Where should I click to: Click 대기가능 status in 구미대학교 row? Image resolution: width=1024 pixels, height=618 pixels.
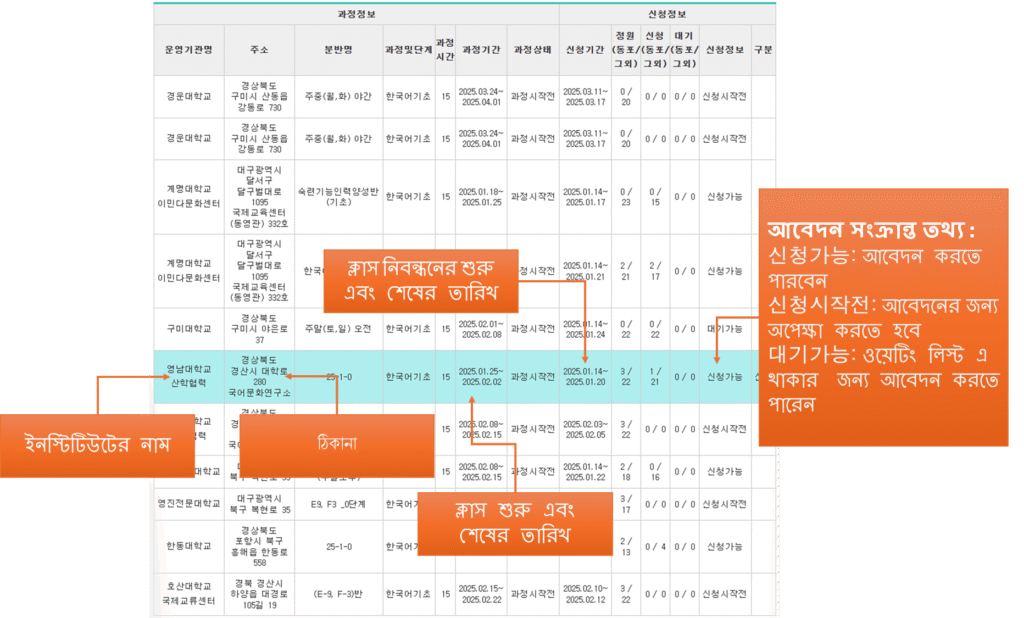[x=722, y=329]
